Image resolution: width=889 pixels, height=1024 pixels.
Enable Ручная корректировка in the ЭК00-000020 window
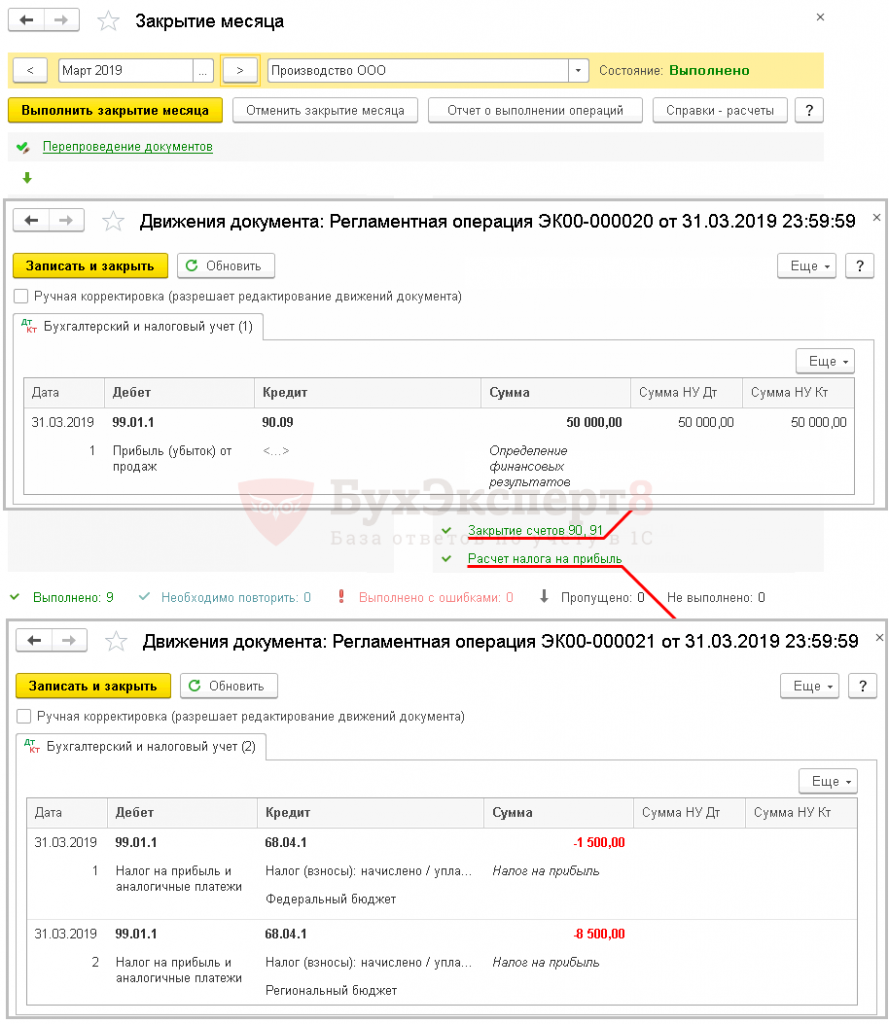[x=21, y=297]
